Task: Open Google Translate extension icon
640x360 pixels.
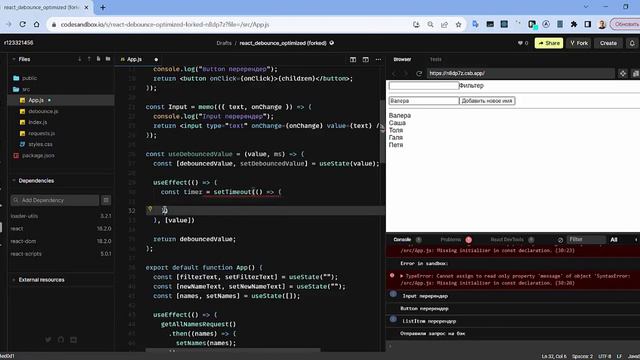Action: [476, 24]
